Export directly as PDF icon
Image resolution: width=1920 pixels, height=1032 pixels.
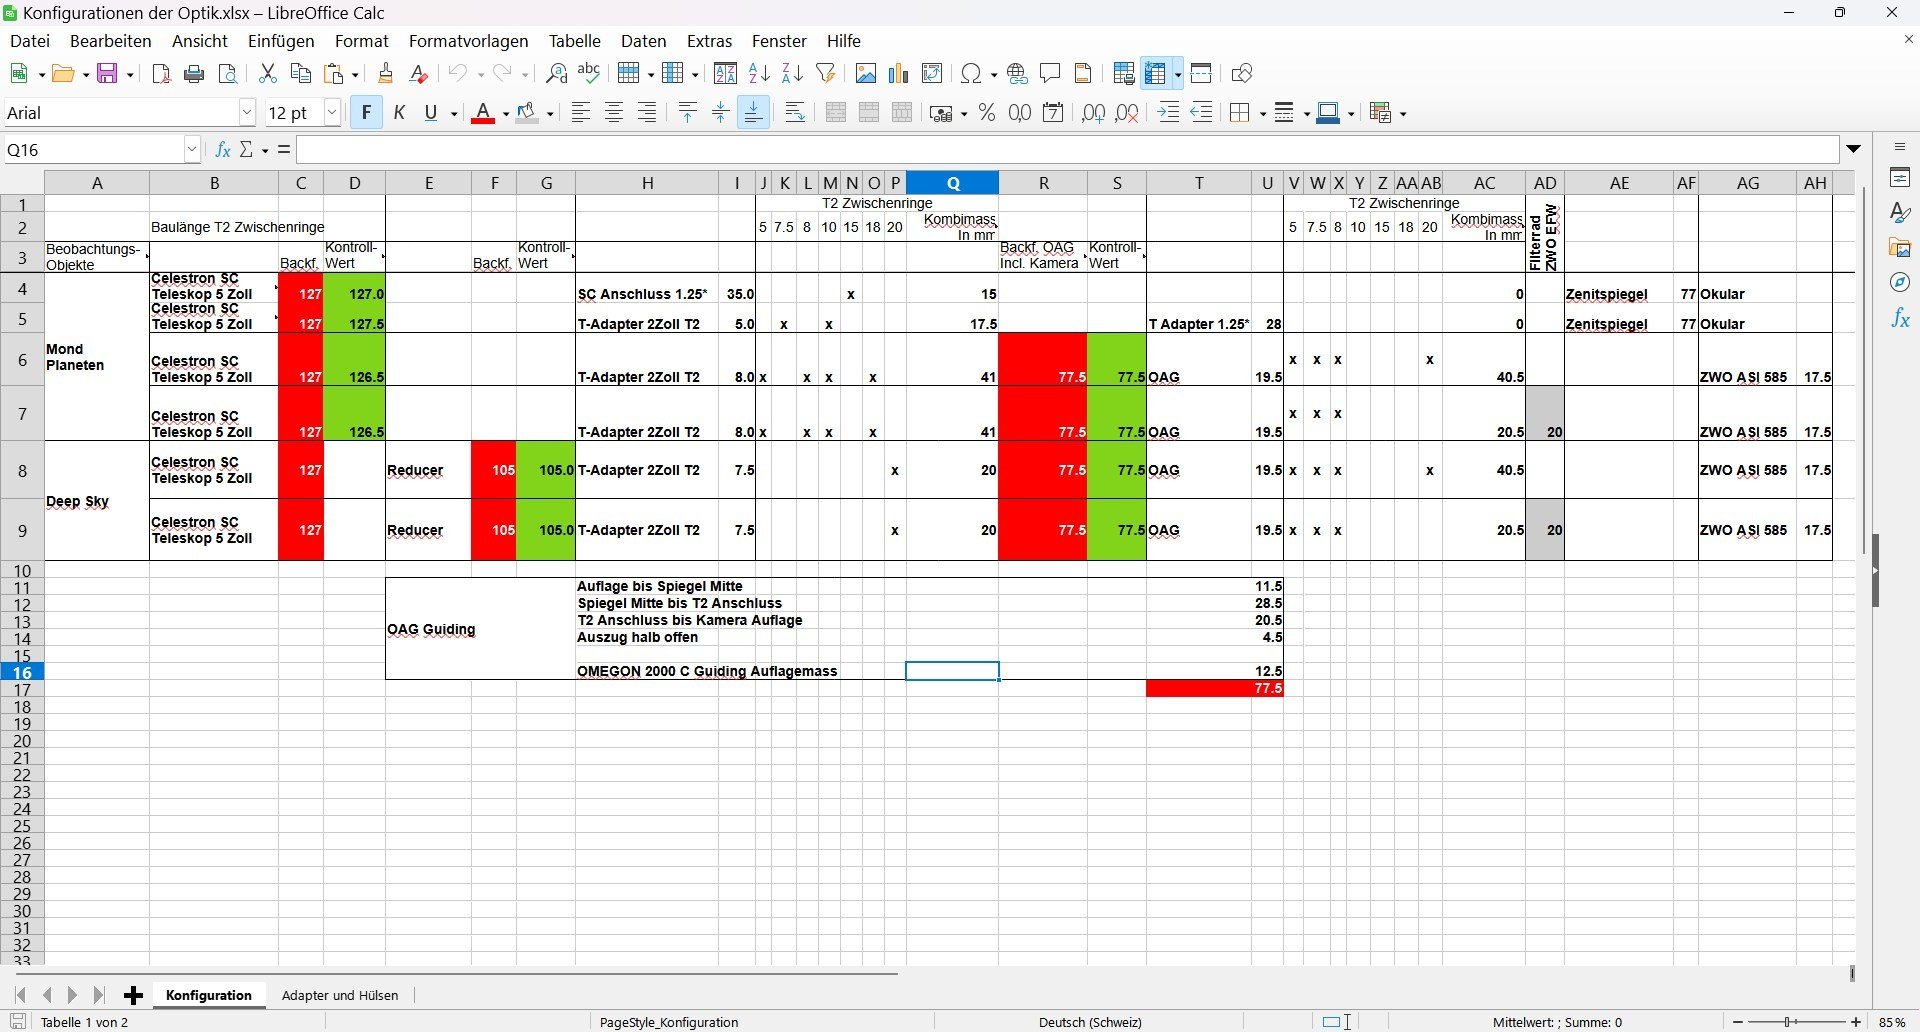tap(161, 73)
